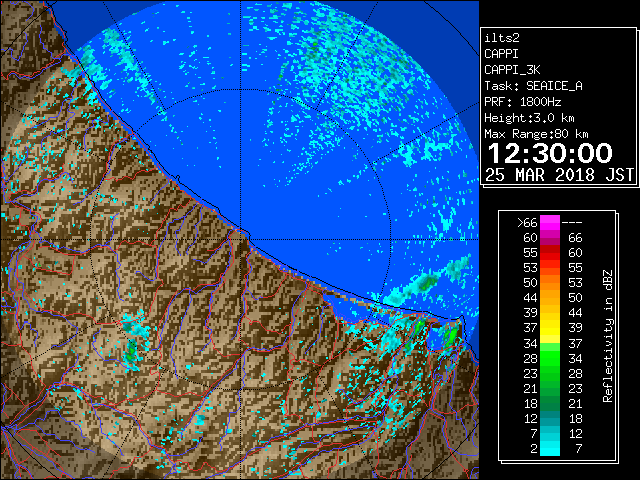Click the magenta >66 dBZ legend swatch
The height and width of the screenshot is (480, 640).
coord(550,223)
